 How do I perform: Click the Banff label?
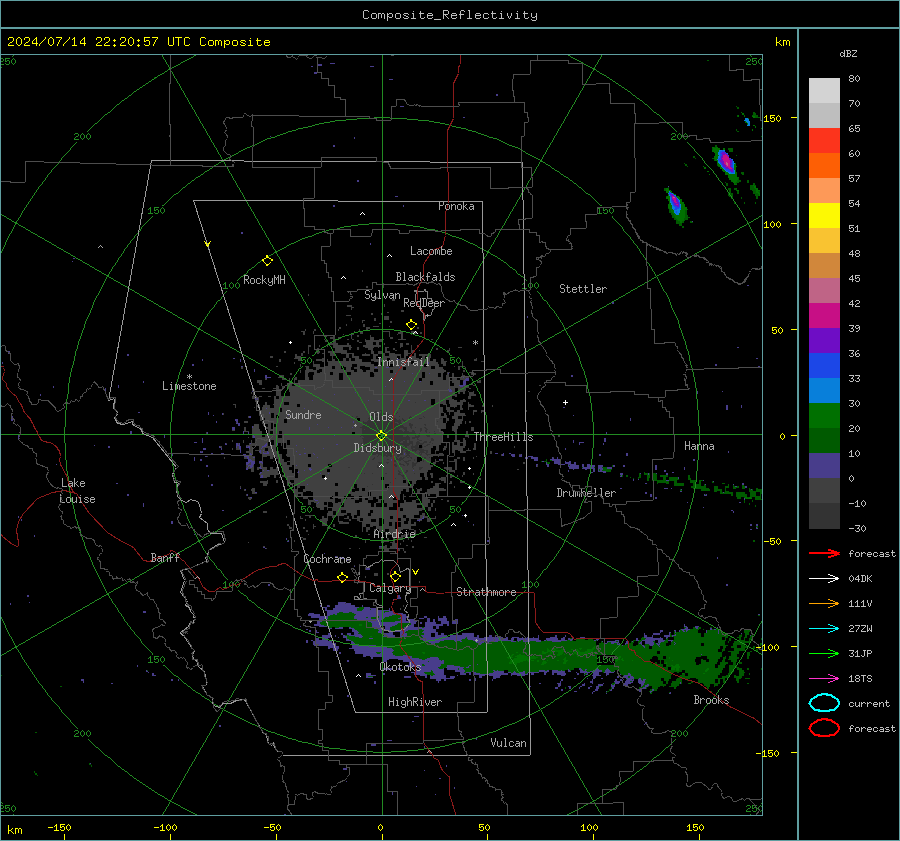click(x=165, y=557)
